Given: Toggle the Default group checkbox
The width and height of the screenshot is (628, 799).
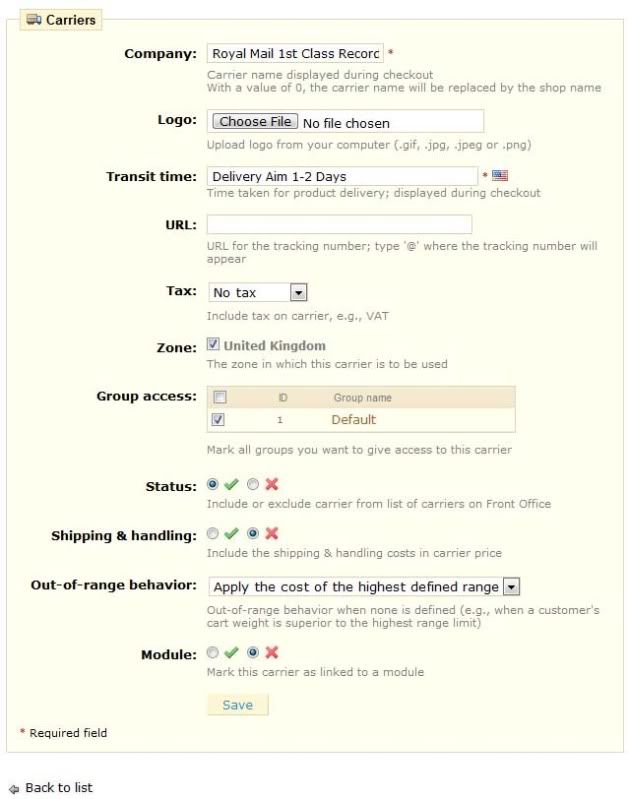Looking at the screenshot, I should coord(219,420).
